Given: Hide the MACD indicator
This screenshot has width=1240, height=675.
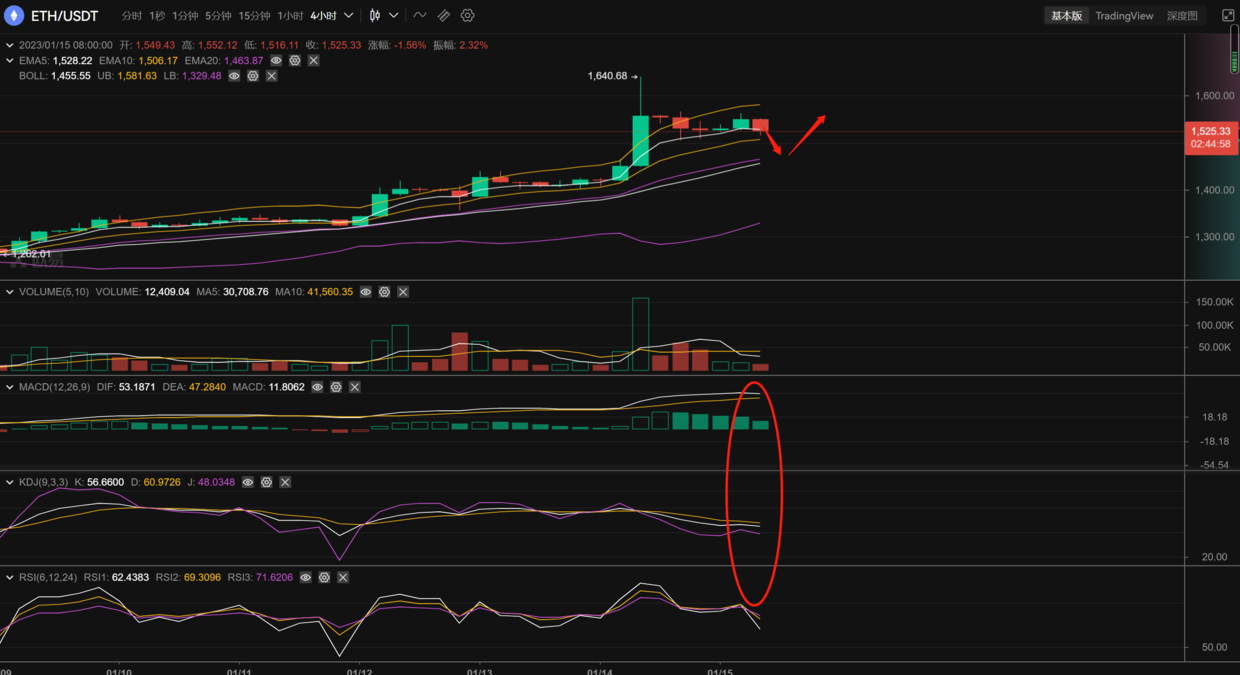Looking at the screenshot, I should click(317, 387).
